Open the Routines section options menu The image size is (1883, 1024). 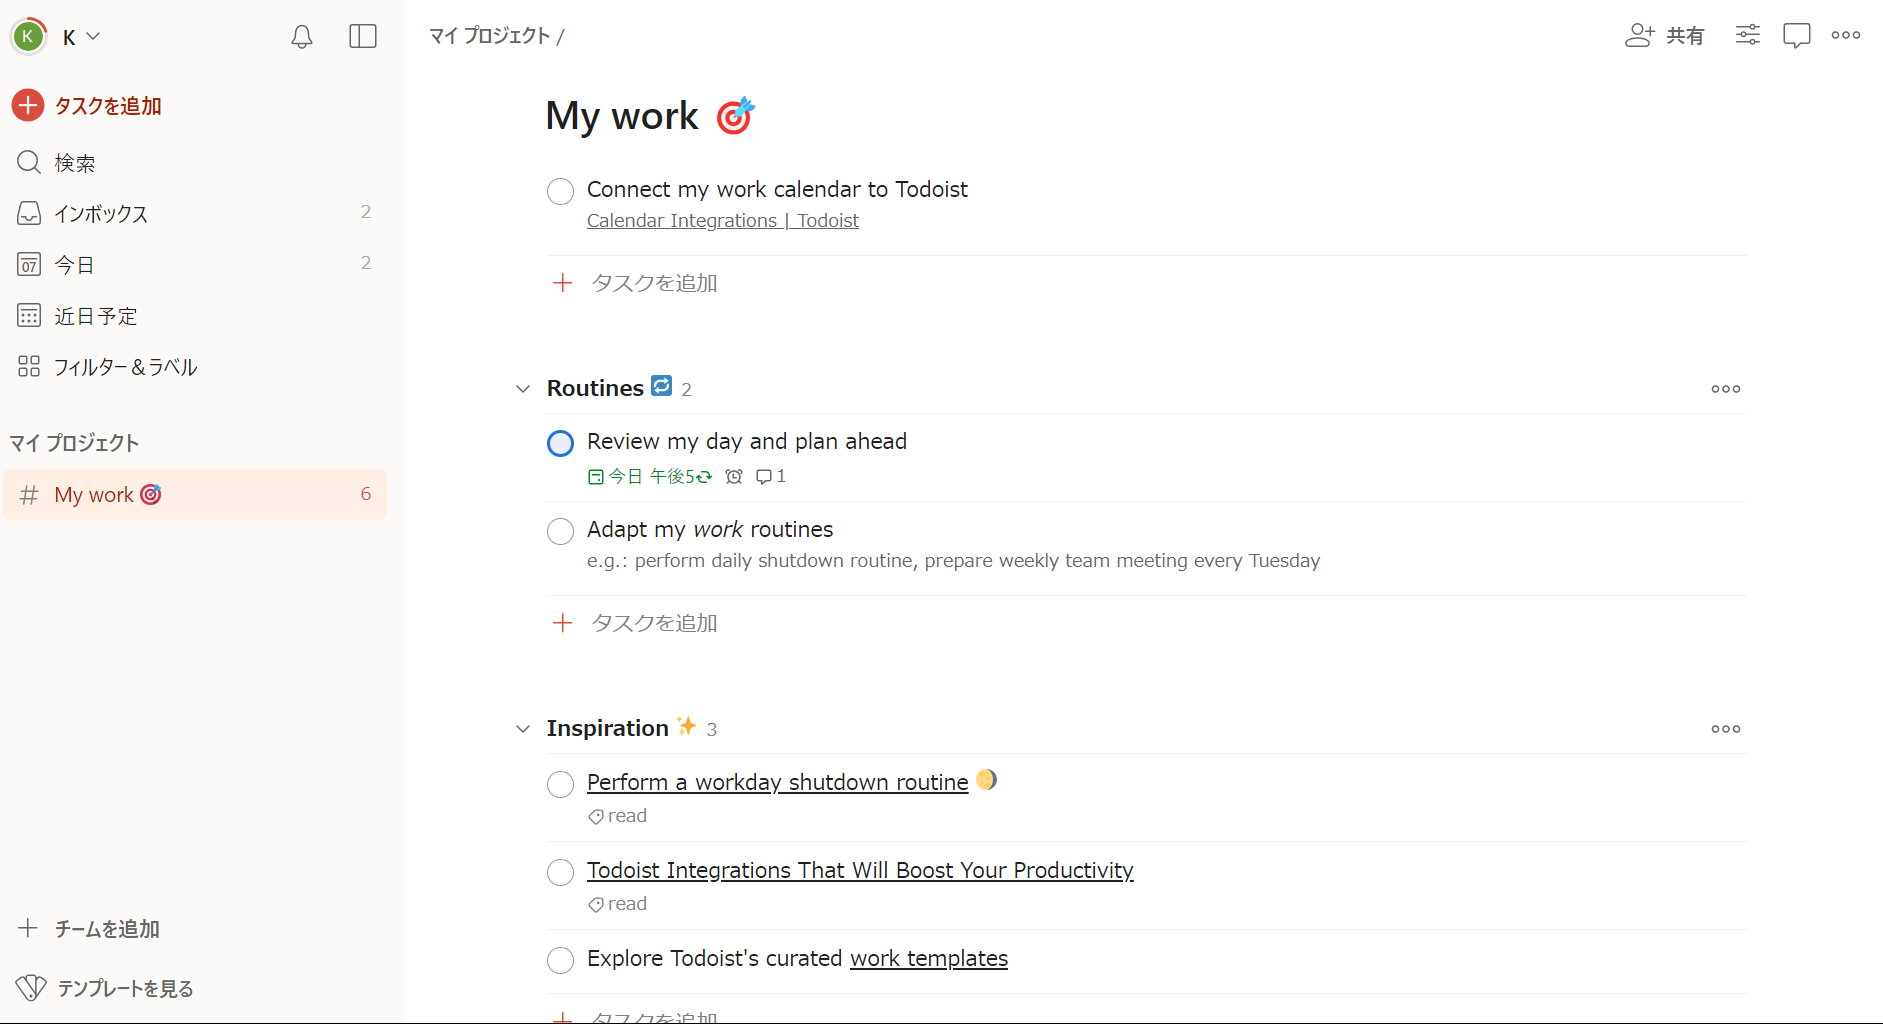tap(1725, 389)
